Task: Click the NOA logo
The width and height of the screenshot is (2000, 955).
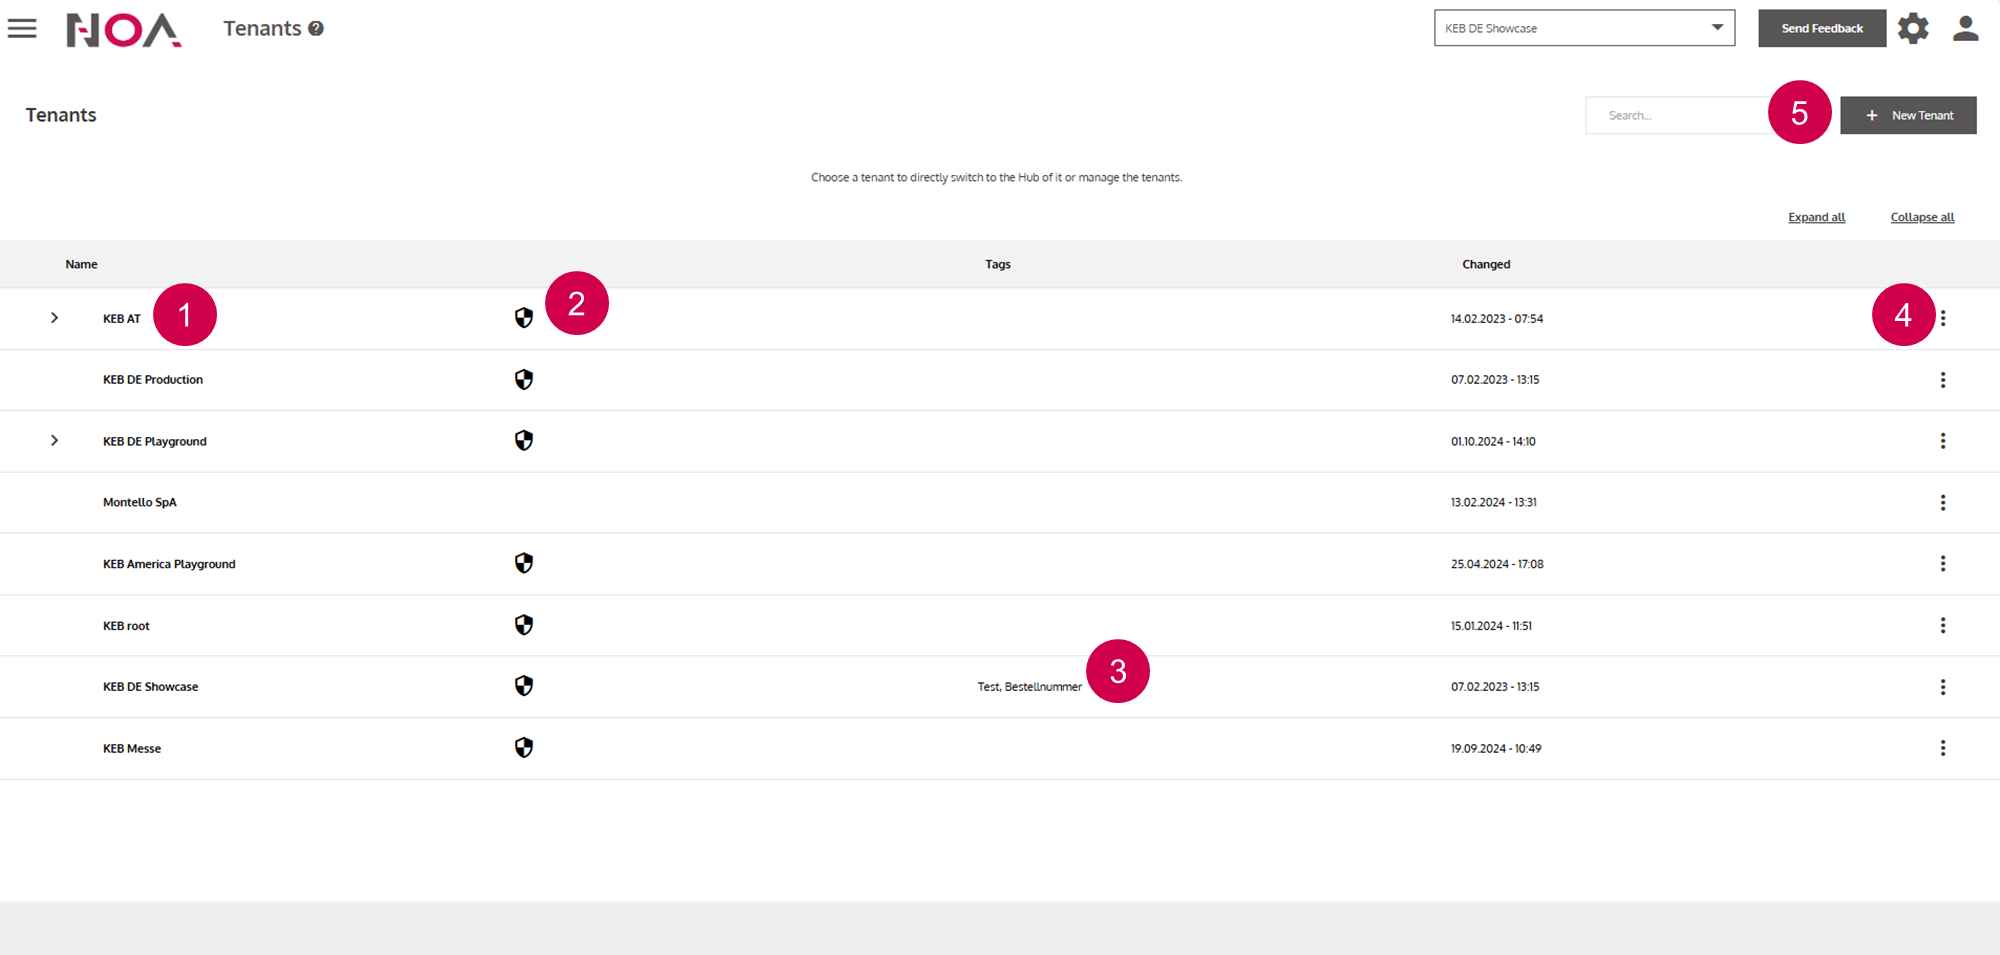Action: (124, 30)
